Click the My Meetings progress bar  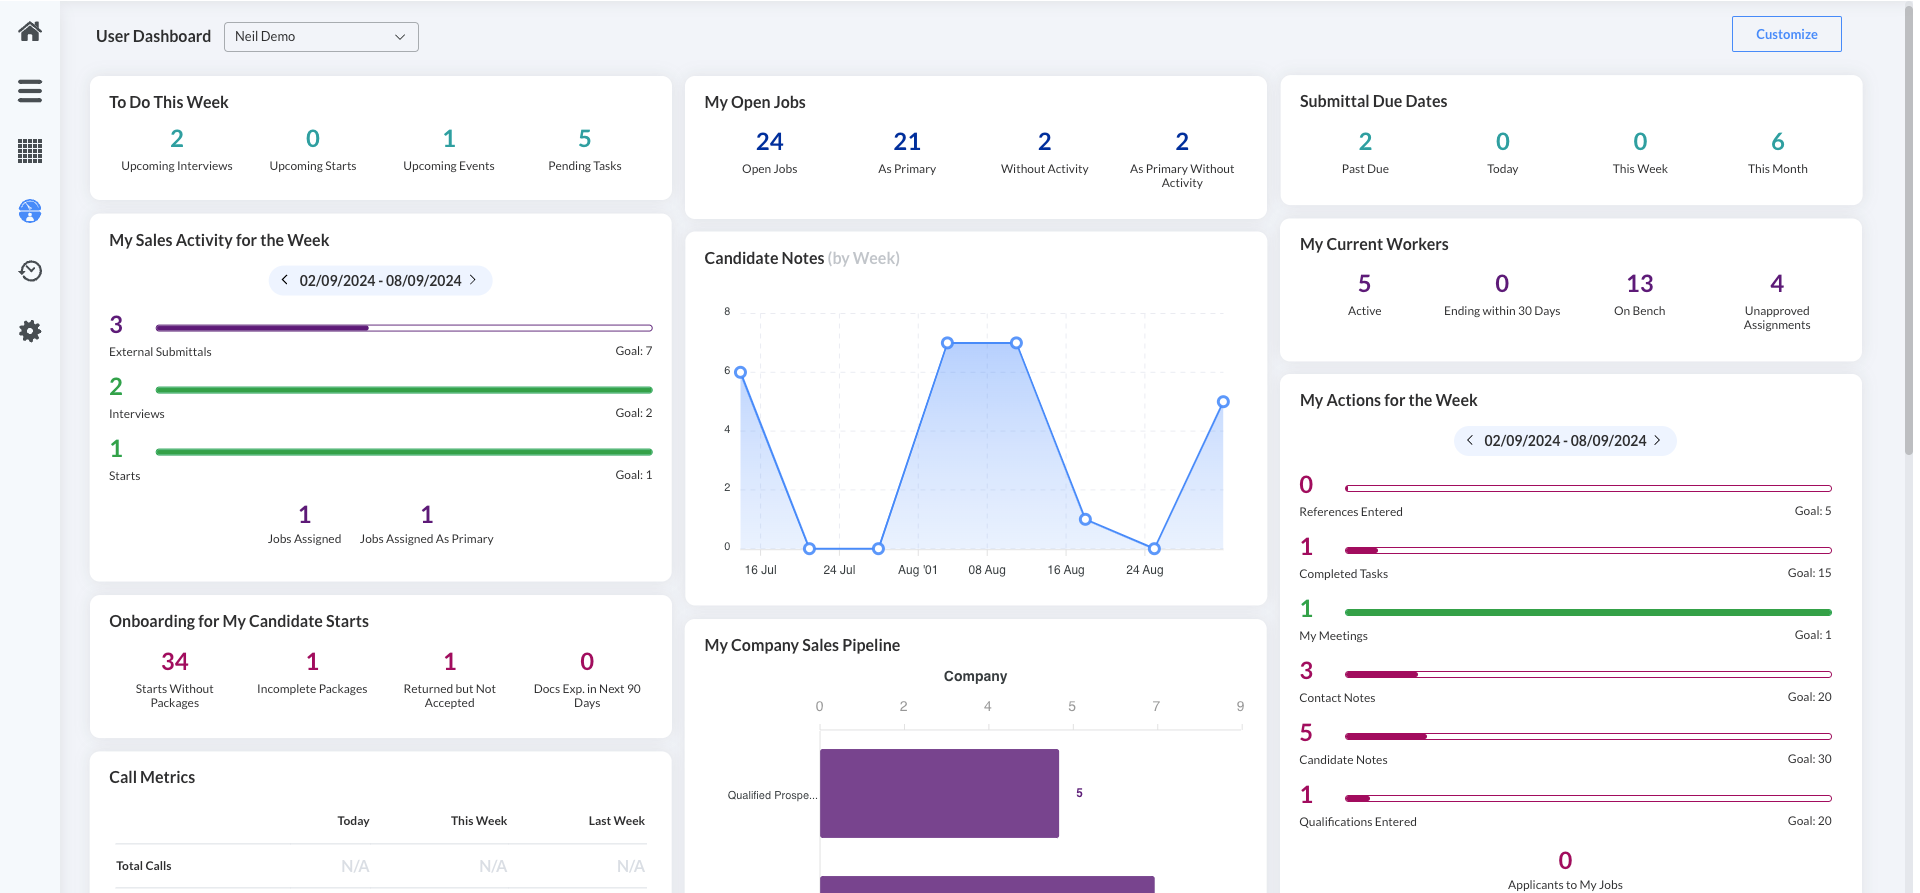[1588, 612]
